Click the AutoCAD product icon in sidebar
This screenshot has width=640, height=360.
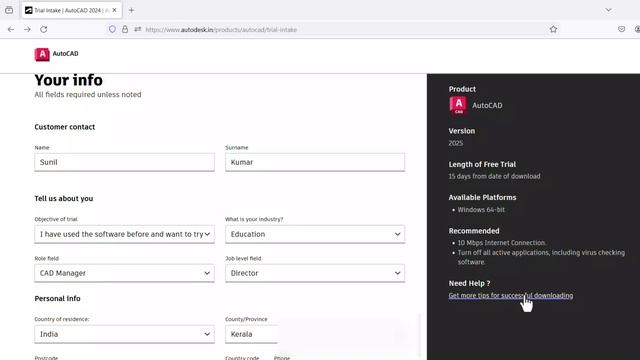pyautogui.click(x=458, y=106)
